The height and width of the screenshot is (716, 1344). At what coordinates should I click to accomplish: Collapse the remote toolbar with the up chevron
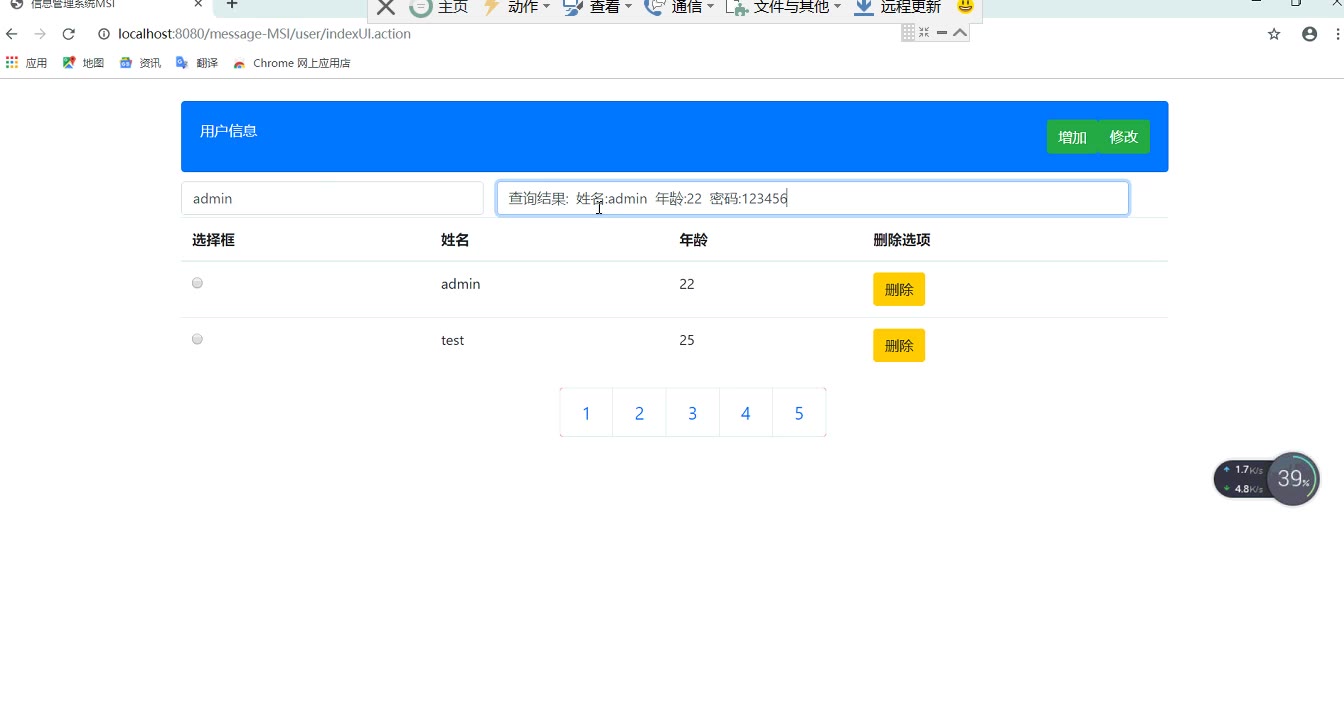pos(960,33)
